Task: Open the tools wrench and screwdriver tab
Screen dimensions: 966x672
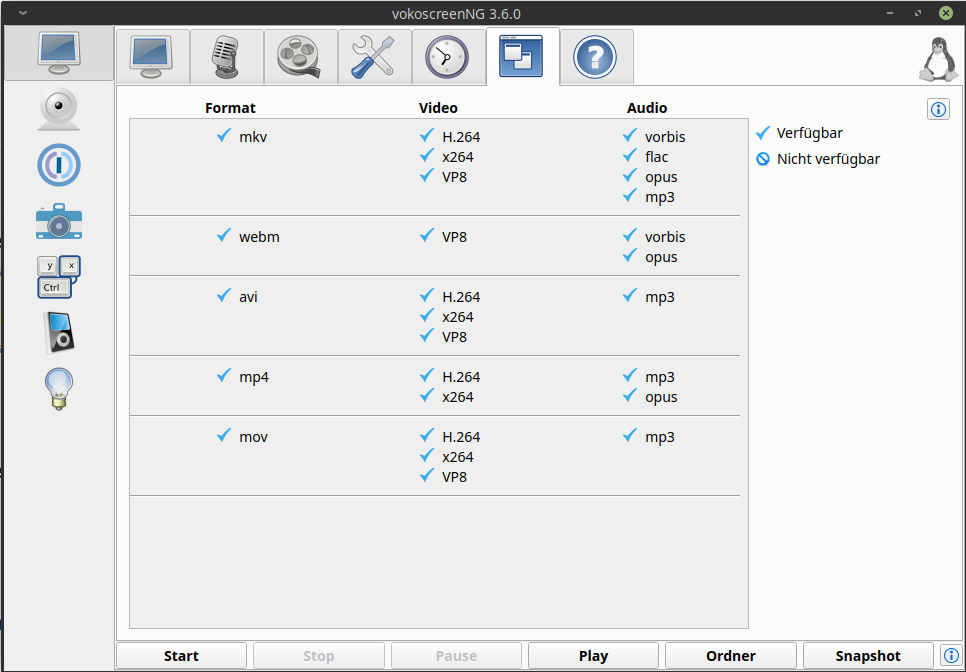Action: tap(375, 57)
